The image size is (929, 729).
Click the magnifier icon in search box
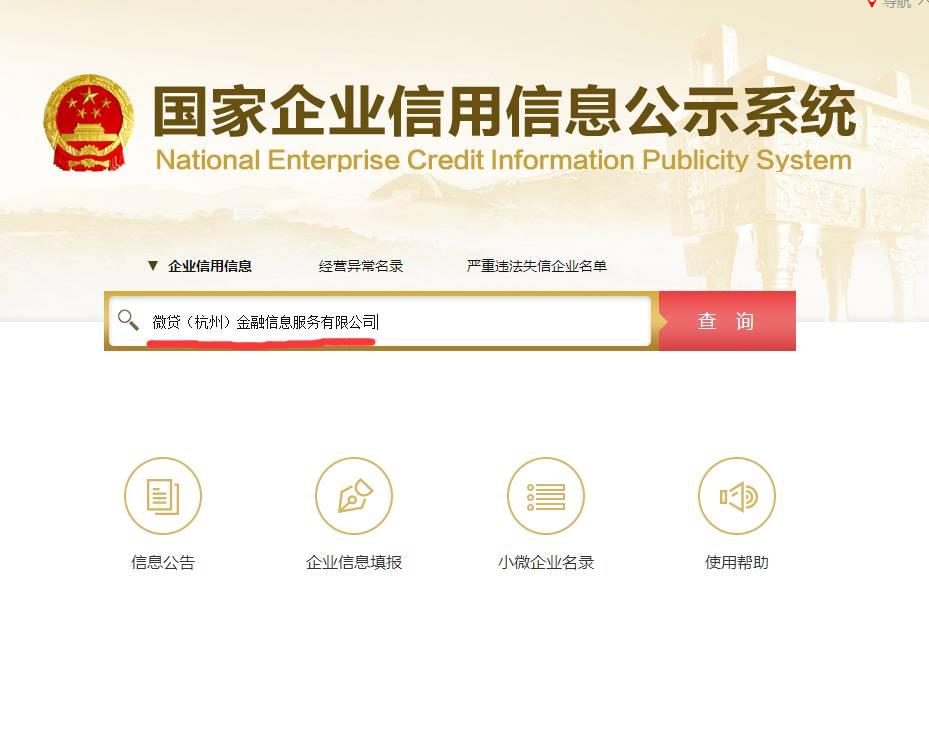(128, 320)
